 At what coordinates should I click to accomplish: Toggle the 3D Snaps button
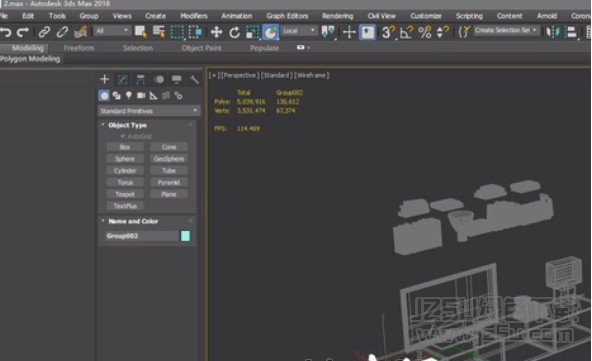388,32
